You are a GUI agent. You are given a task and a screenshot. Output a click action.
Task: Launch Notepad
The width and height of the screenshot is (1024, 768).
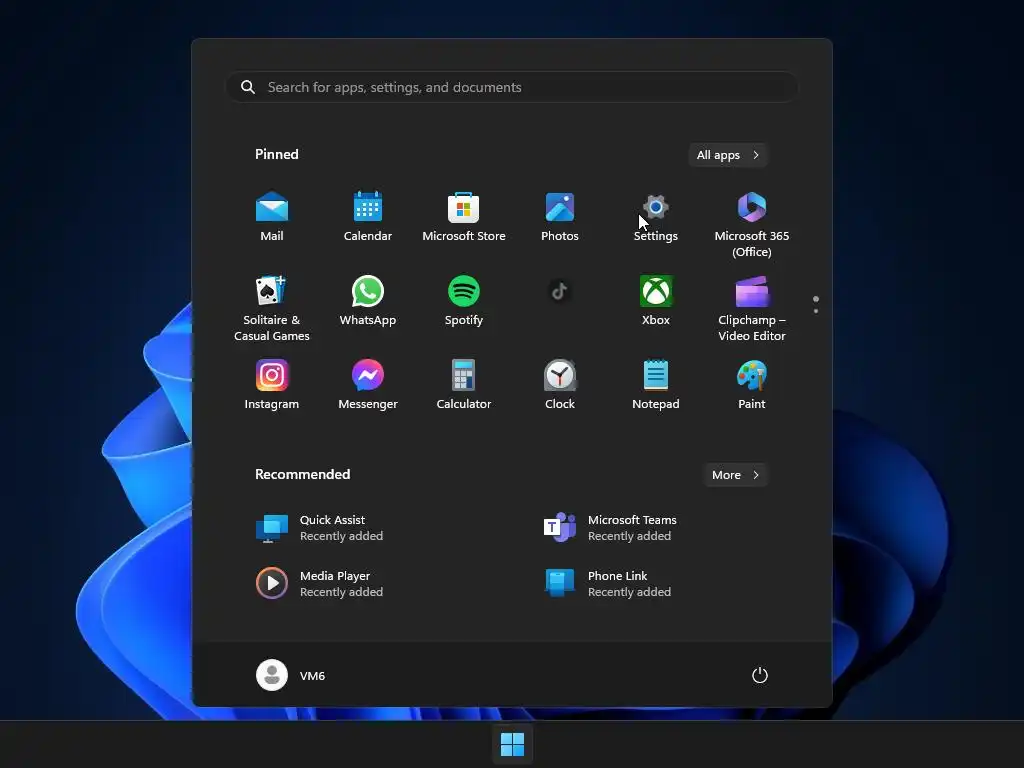pyautogui.click(x=656, y=385)
